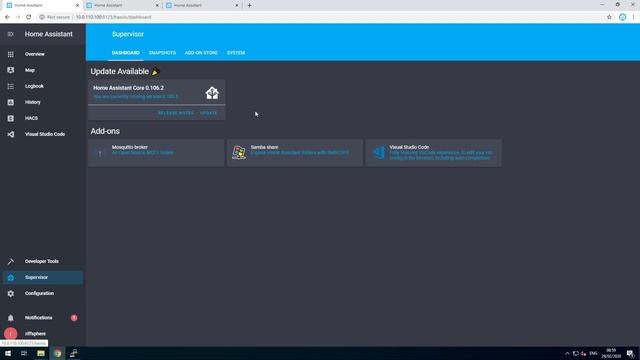Collapse the Home Assistant sidebar menu icon

[x=11, y=34]
